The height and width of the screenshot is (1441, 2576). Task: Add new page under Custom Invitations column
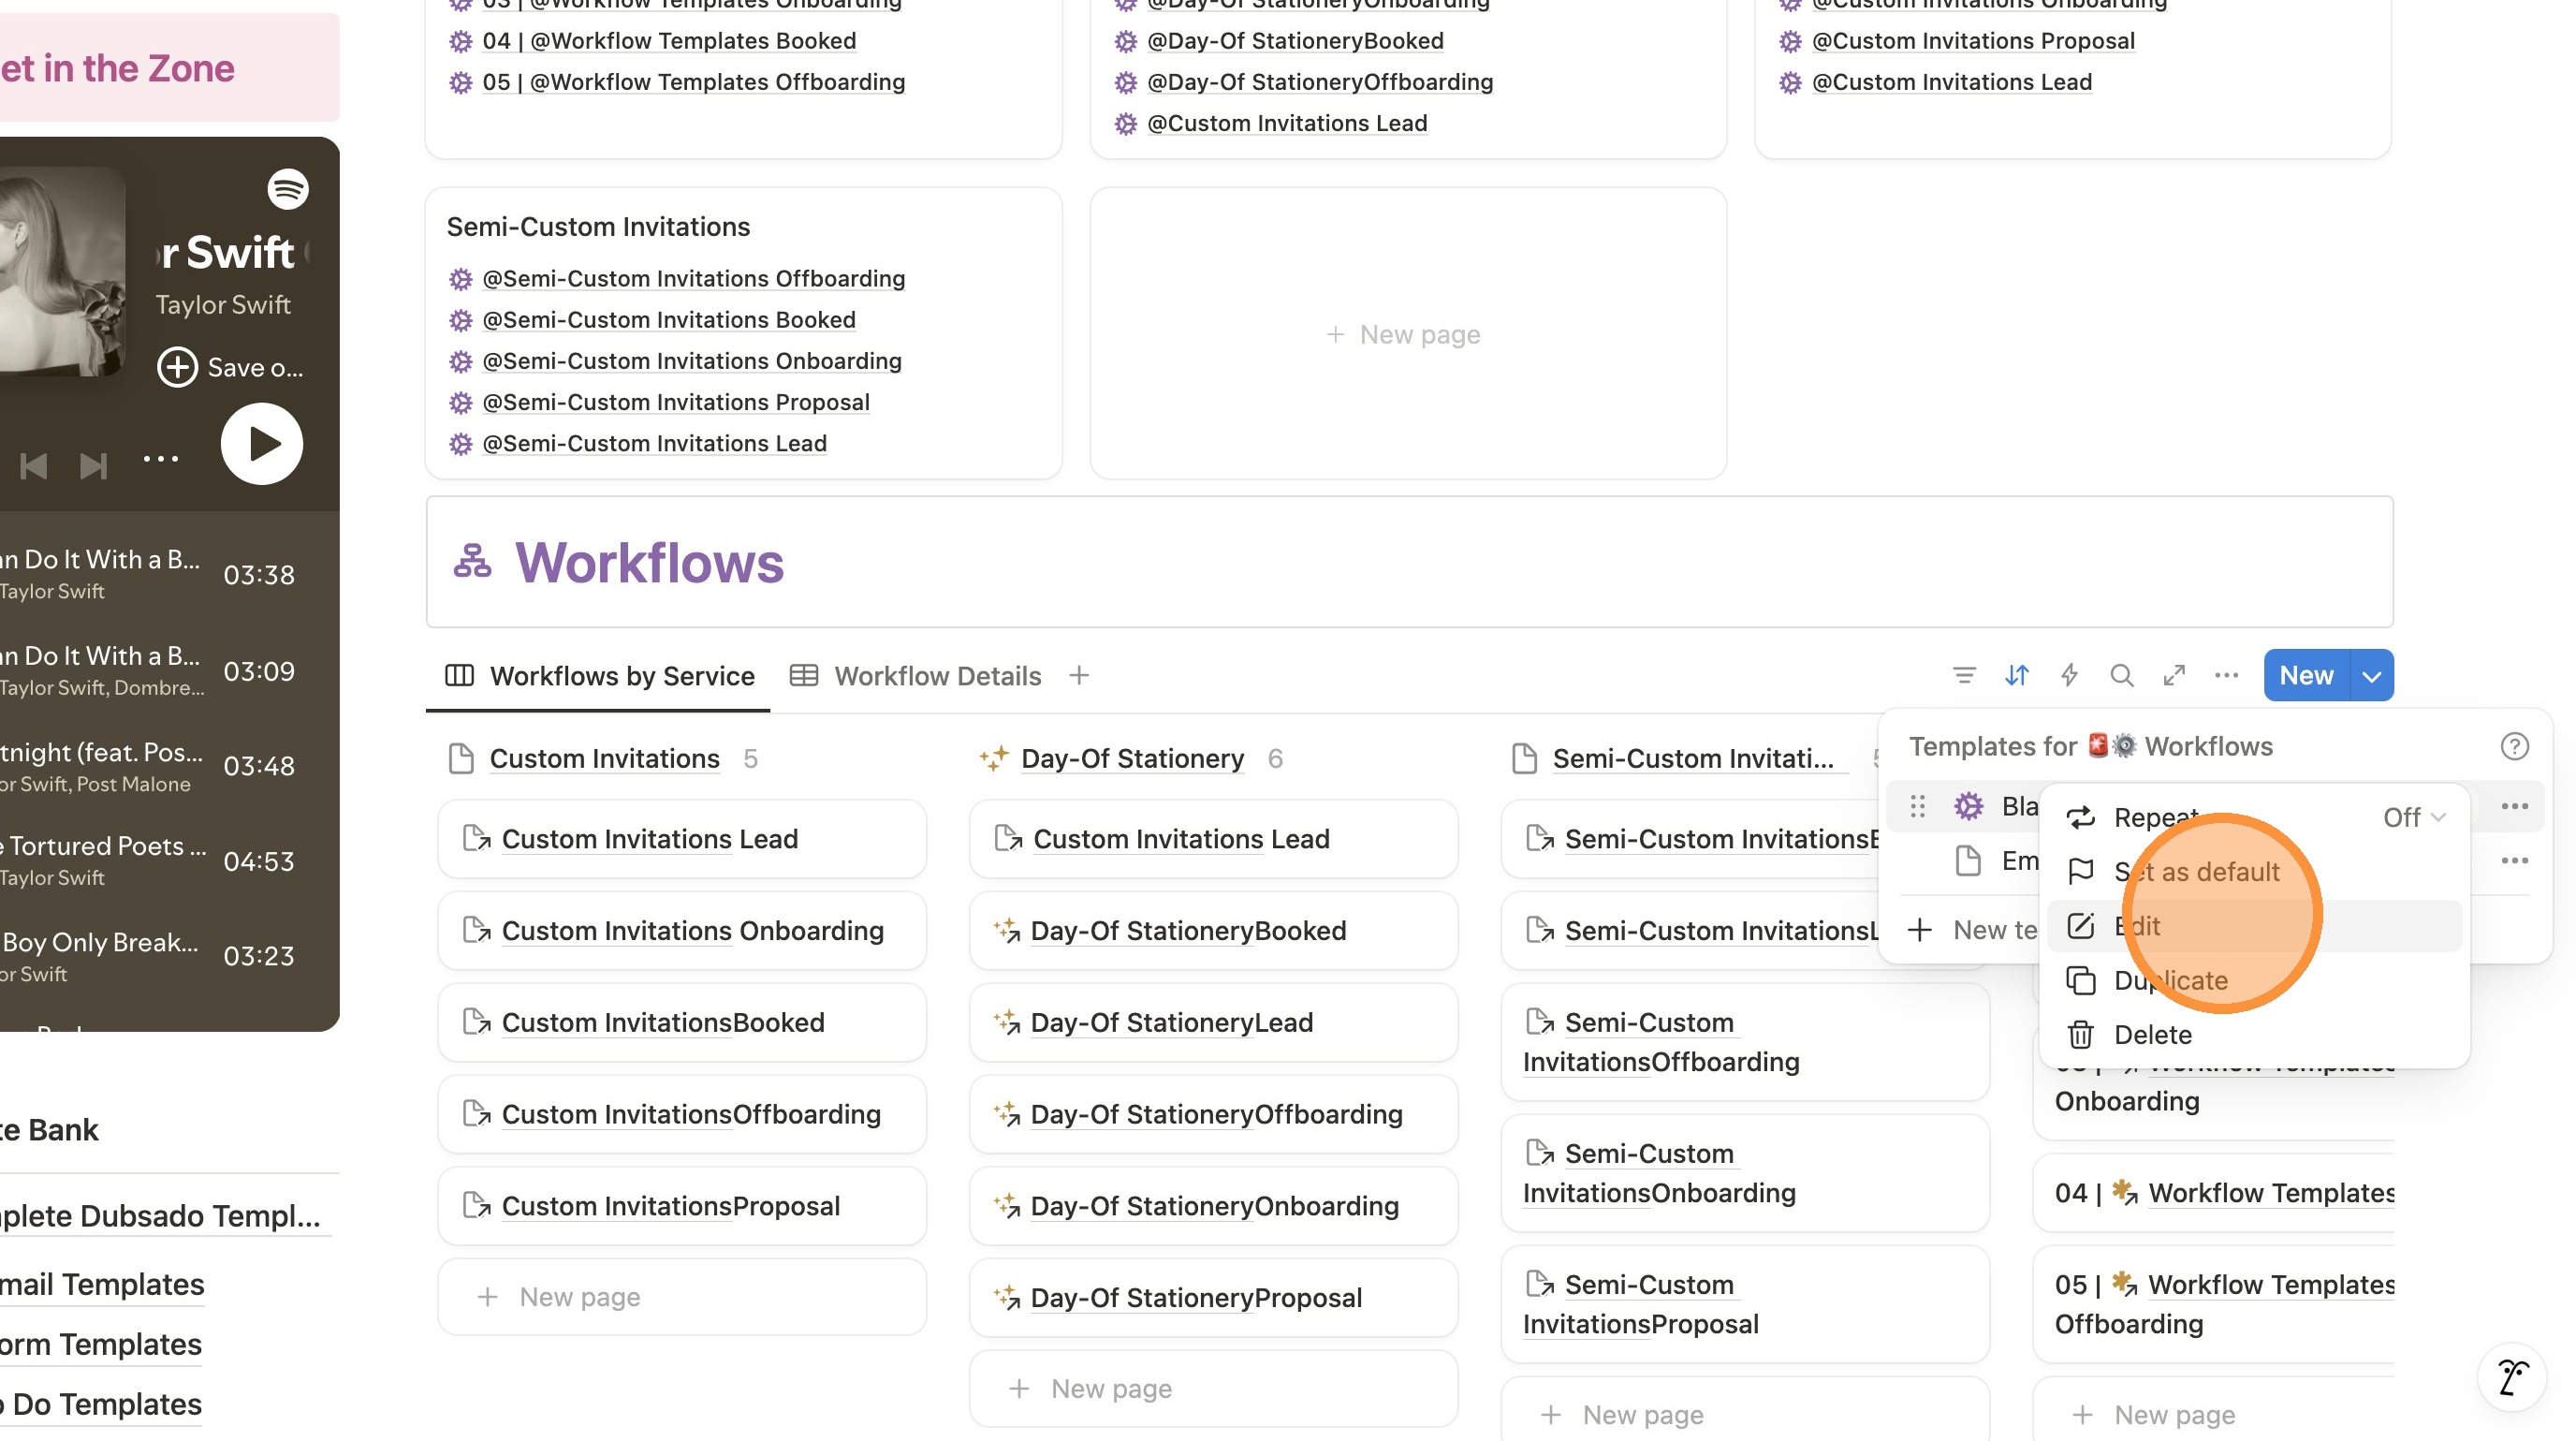coord(682,1297)
